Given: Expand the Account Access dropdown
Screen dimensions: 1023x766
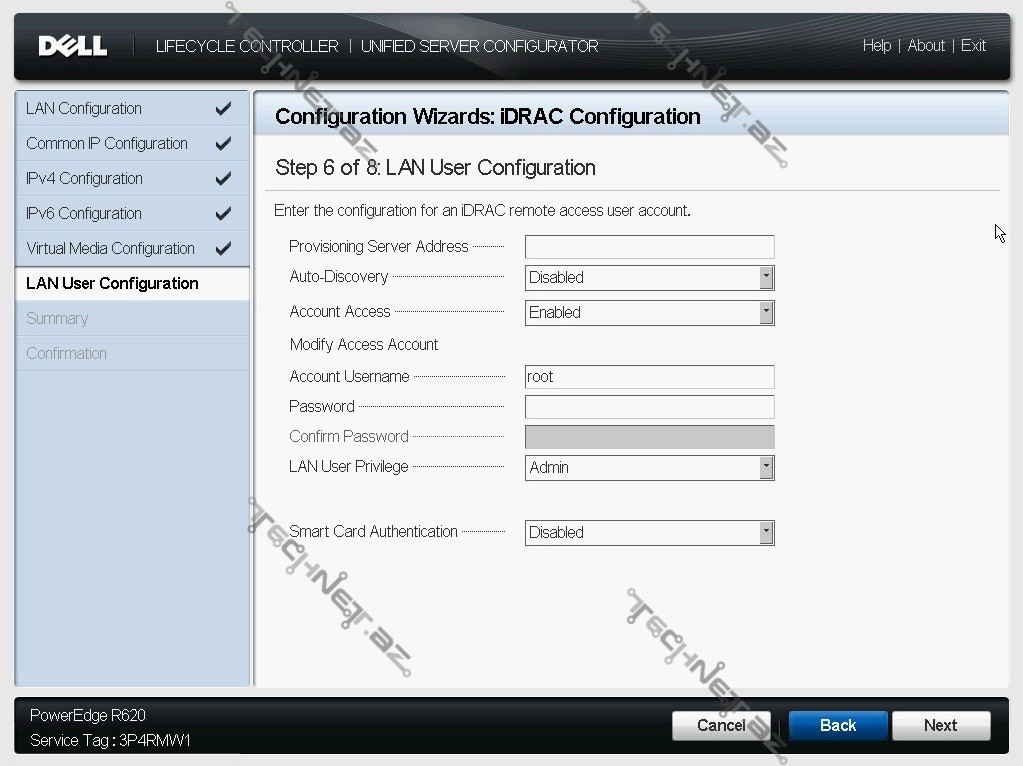Looking at the screenshot, I should pos(649,313).
